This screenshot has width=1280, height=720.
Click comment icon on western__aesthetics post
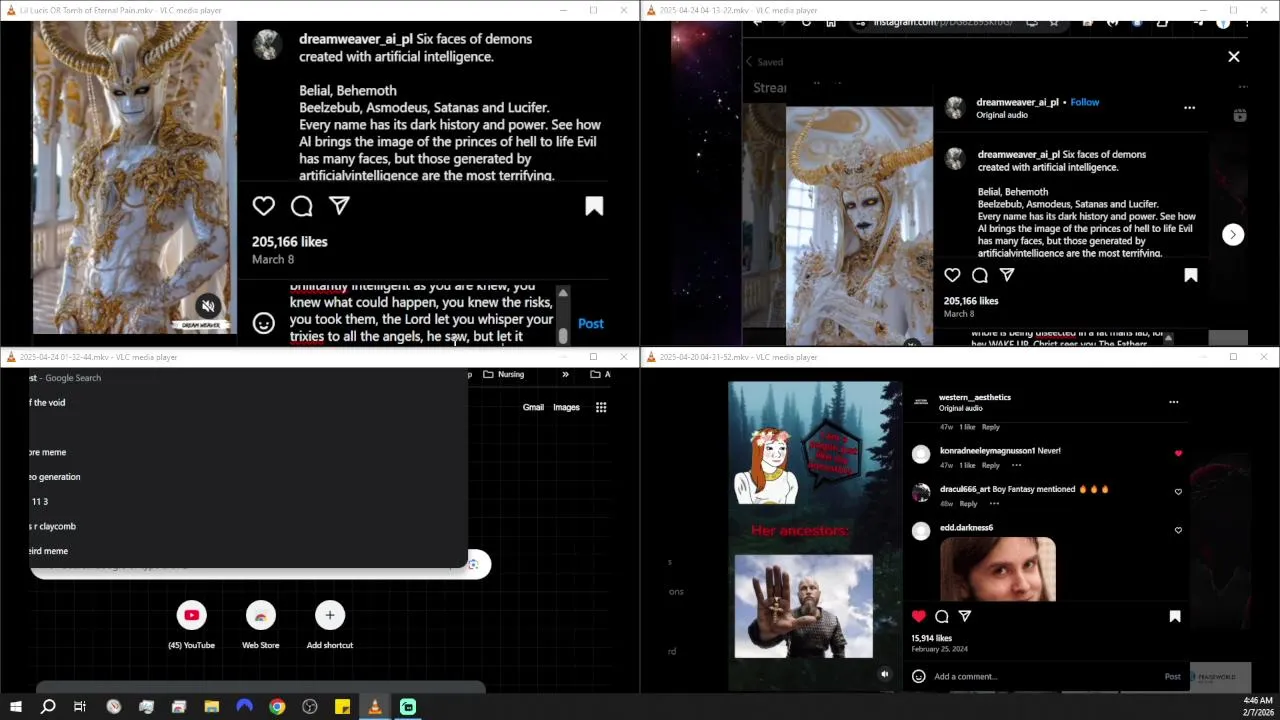[x=941, y=616]
